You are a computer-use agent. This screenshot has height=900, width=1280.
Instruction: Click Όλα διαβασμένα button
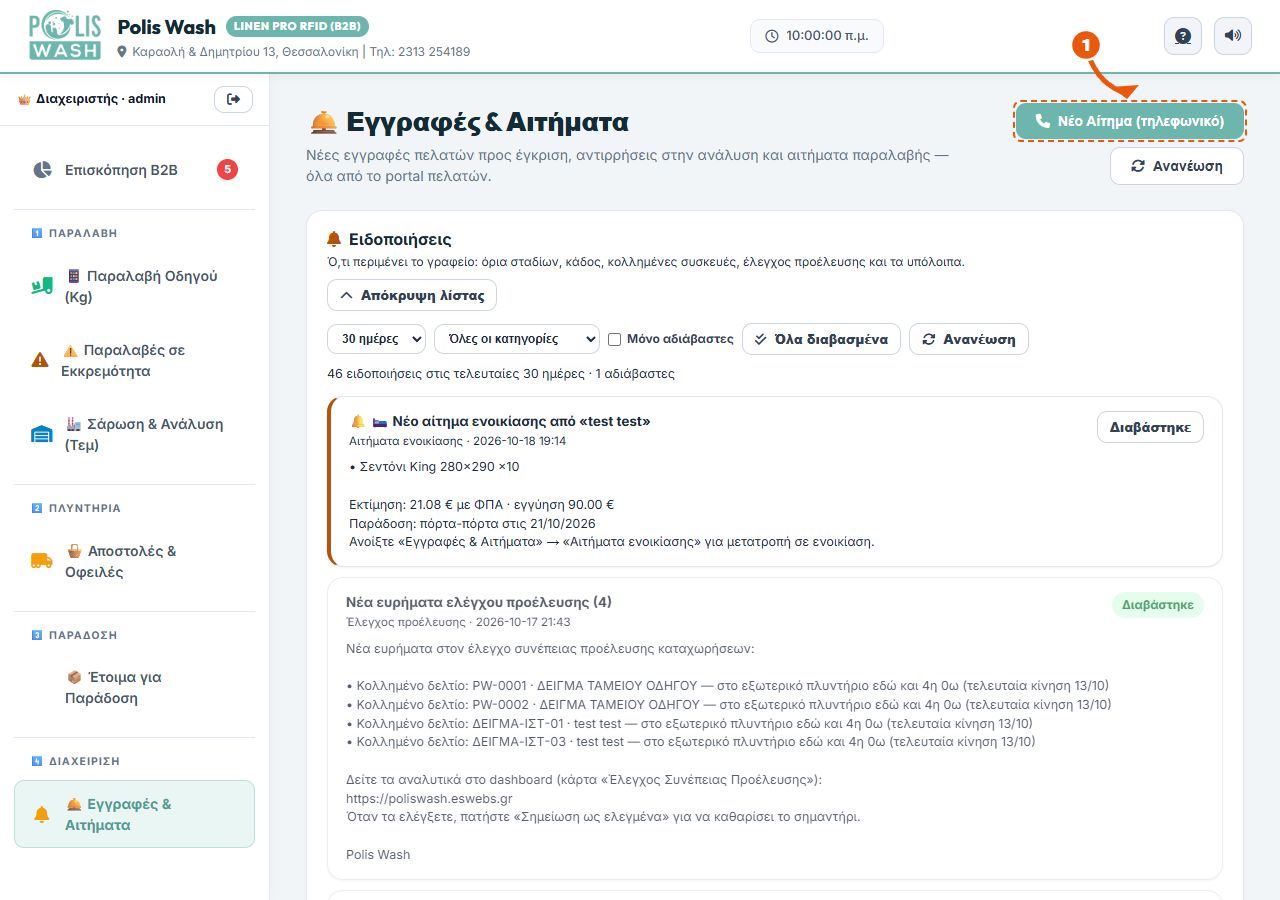tap(822, 339)
